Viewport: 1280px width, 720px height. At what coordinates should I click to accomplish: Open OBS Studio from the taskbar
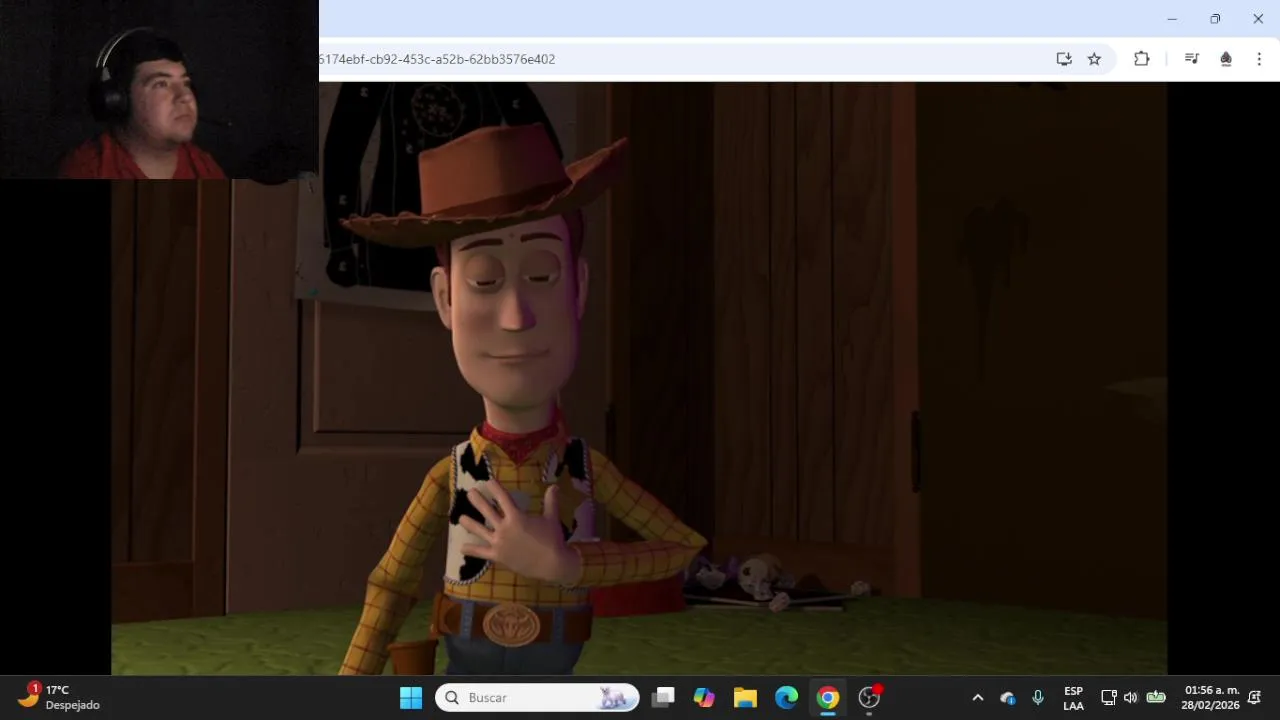tap(870, 697)
